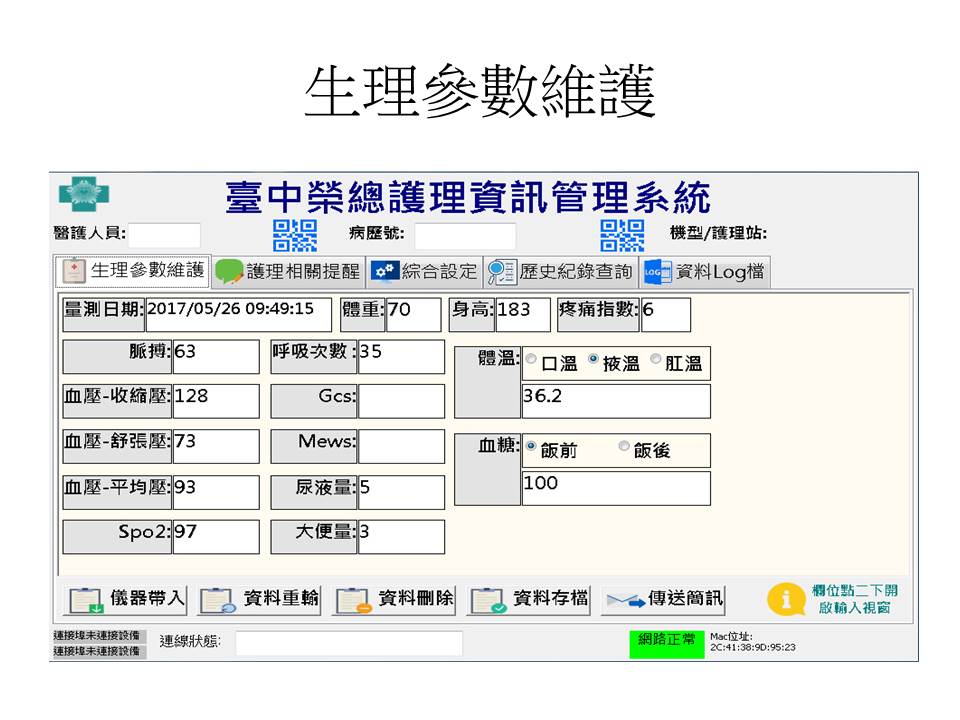
Task: Click the 疼痛指數 field showing 6
Action: (666, 315)
